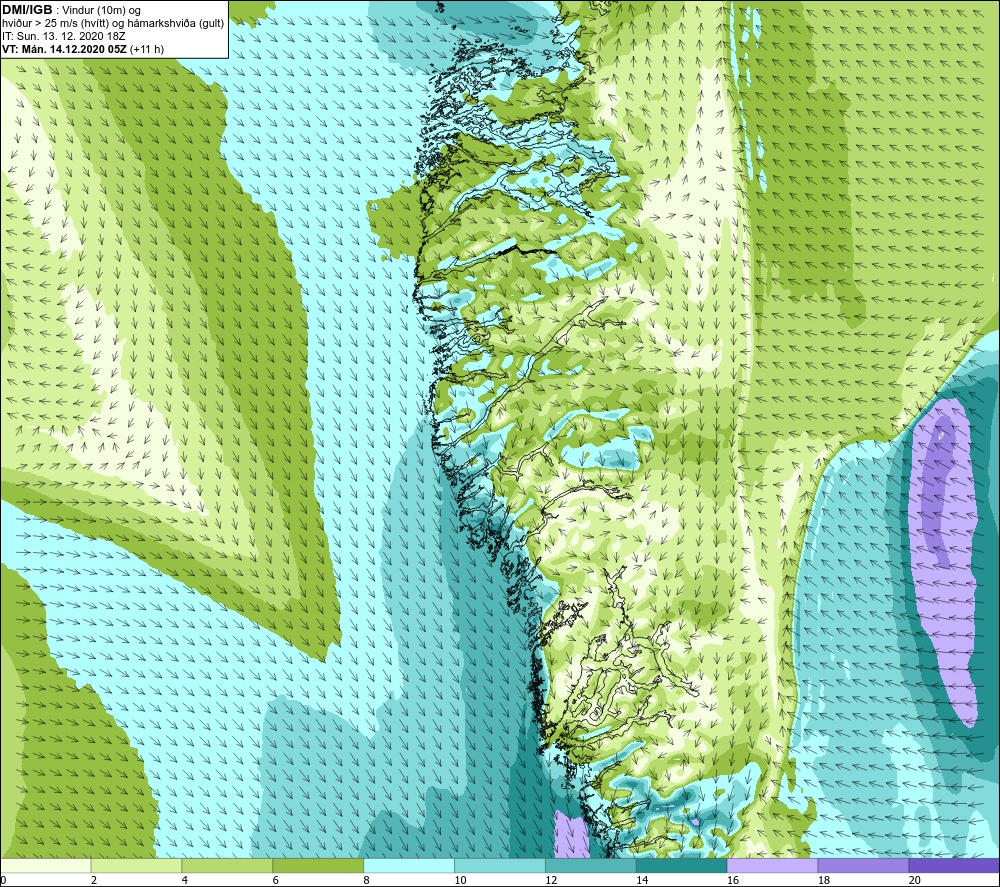1000x887 pixels.
Task: Click the 2–4 m/s light green legend swatch
Action: coord(136,866)
